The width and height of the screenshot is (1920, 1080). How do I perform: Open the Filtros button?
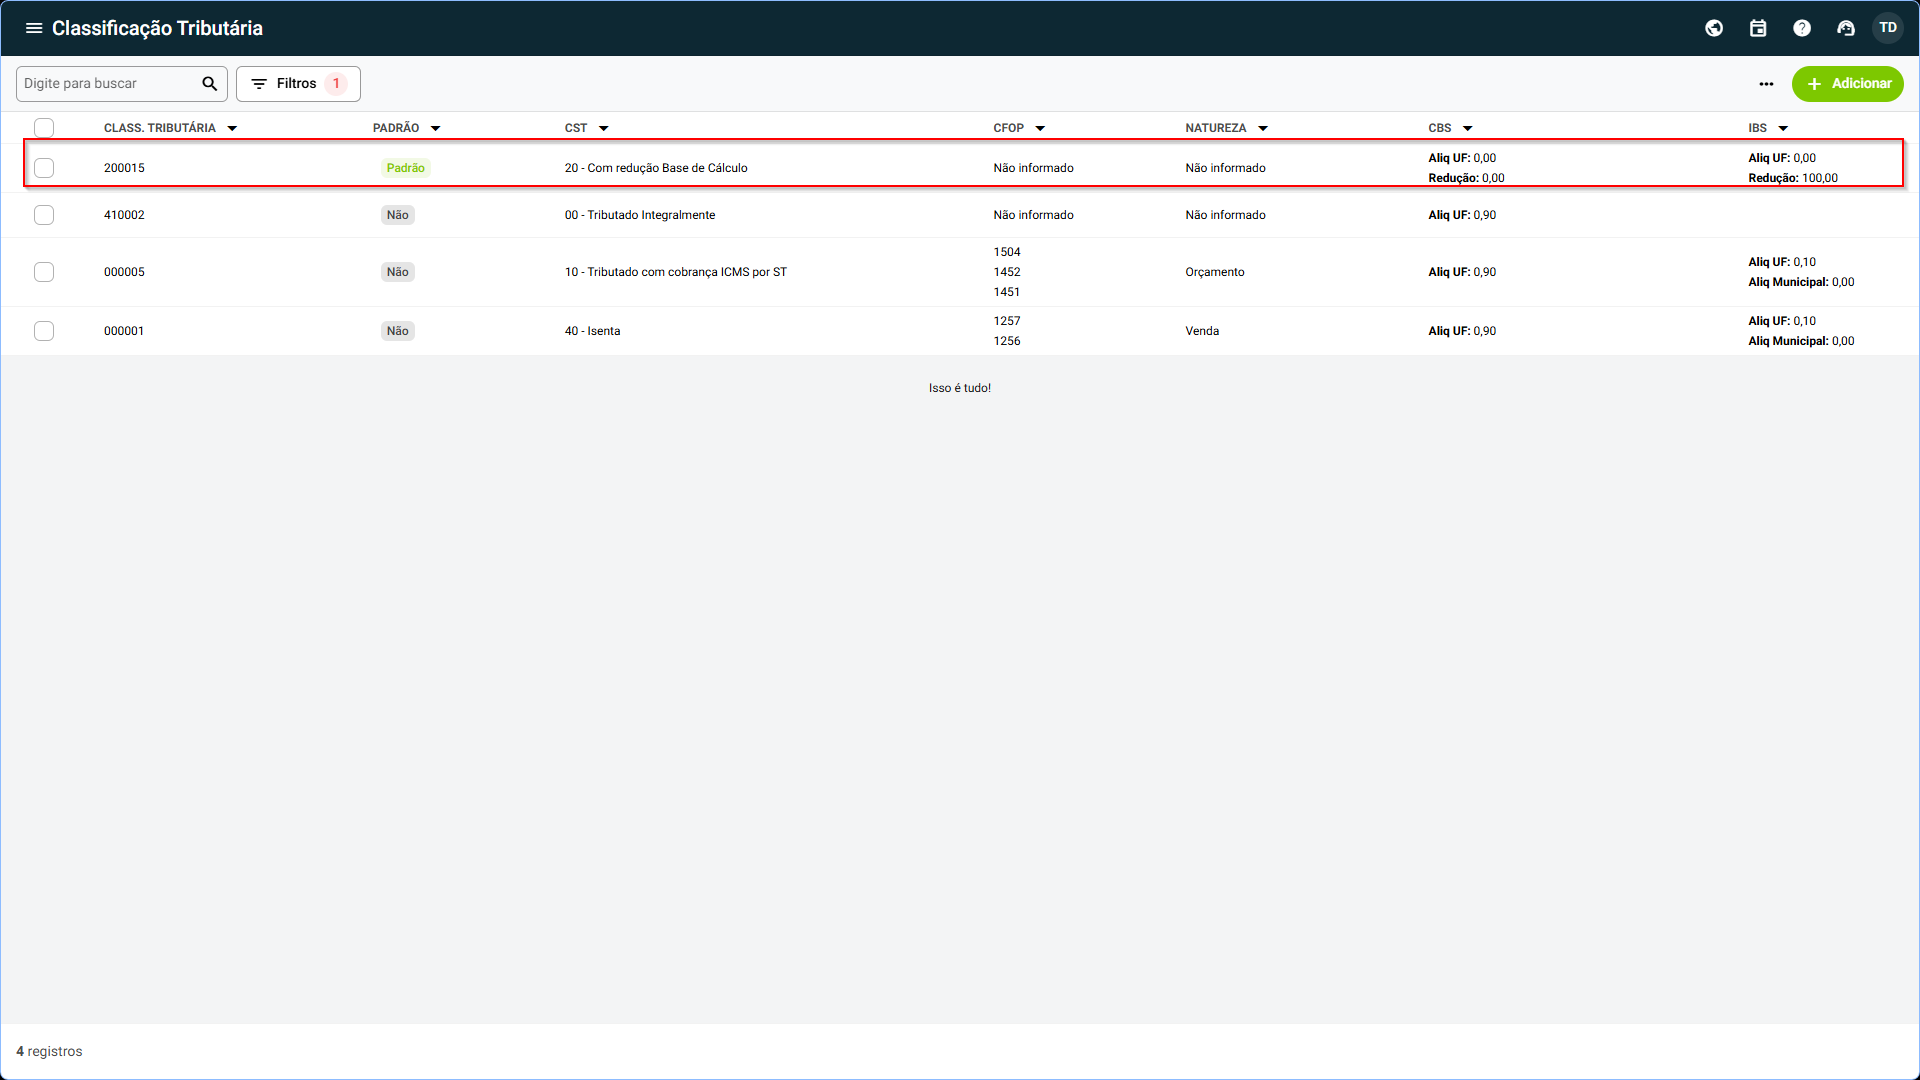(298, 84)
